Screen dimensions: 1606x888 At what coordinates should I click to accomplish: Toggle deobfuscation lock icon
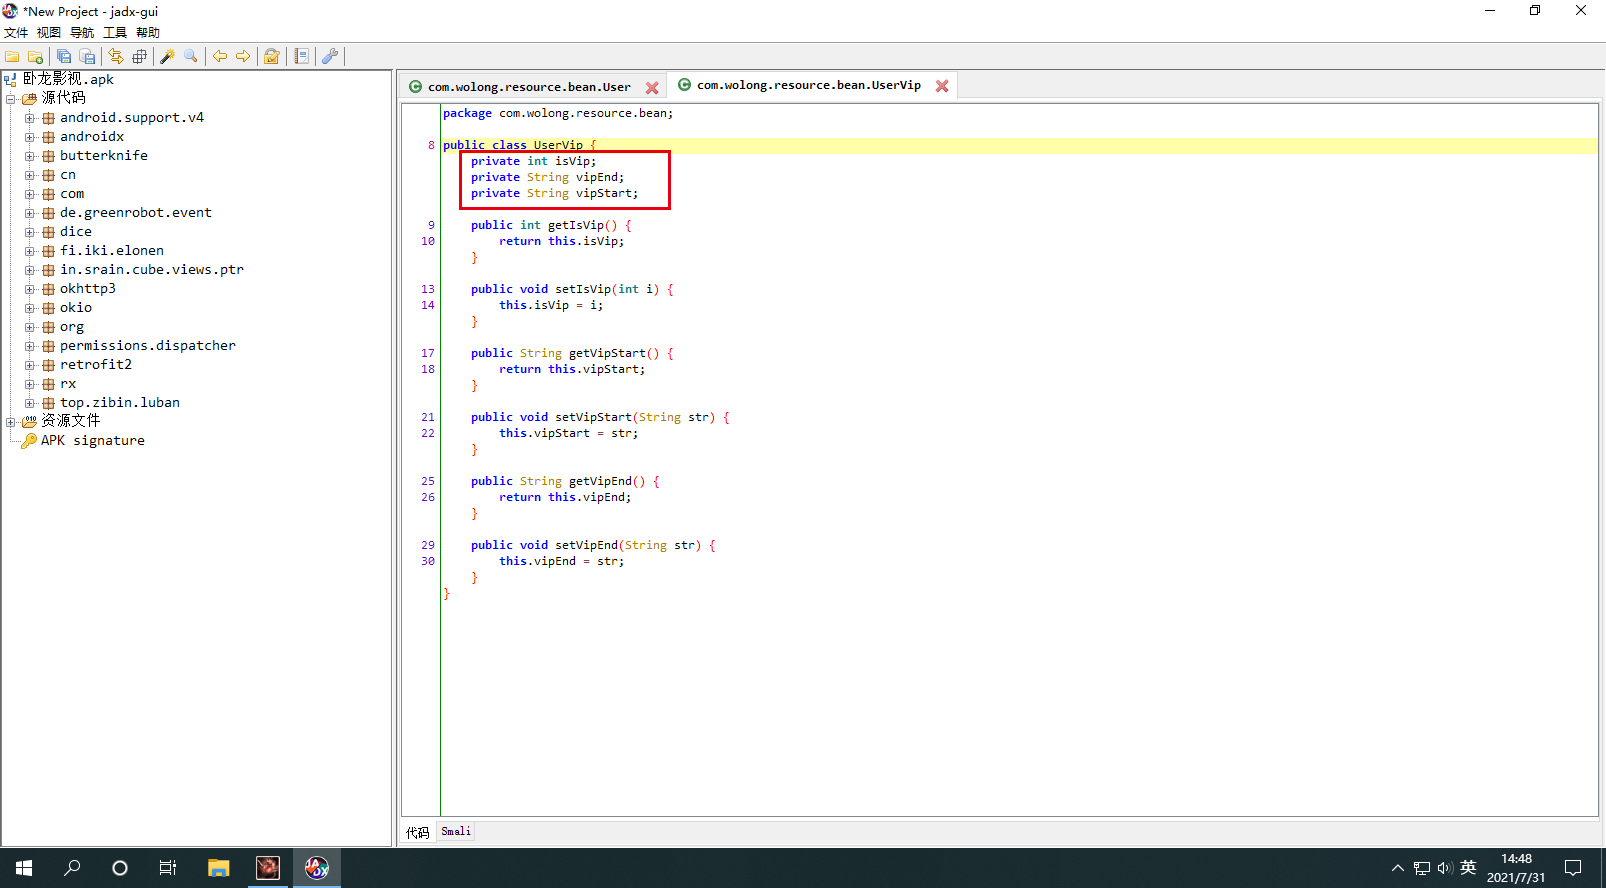271,57
